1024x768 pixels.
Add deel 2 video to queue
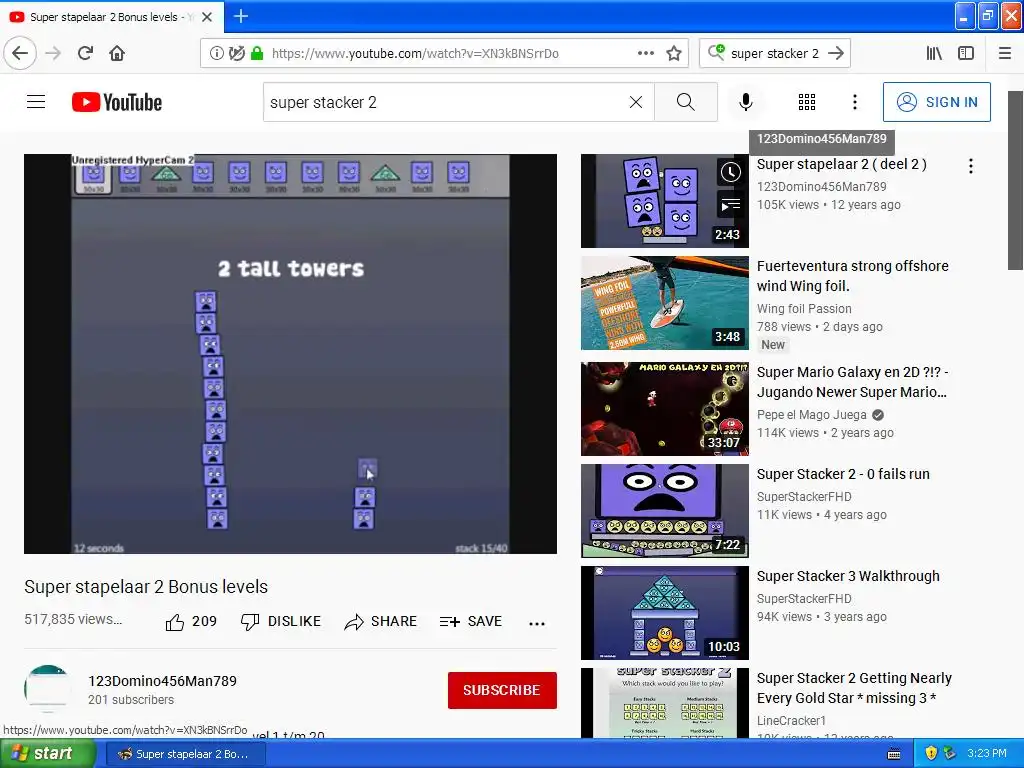pos(731,205)
